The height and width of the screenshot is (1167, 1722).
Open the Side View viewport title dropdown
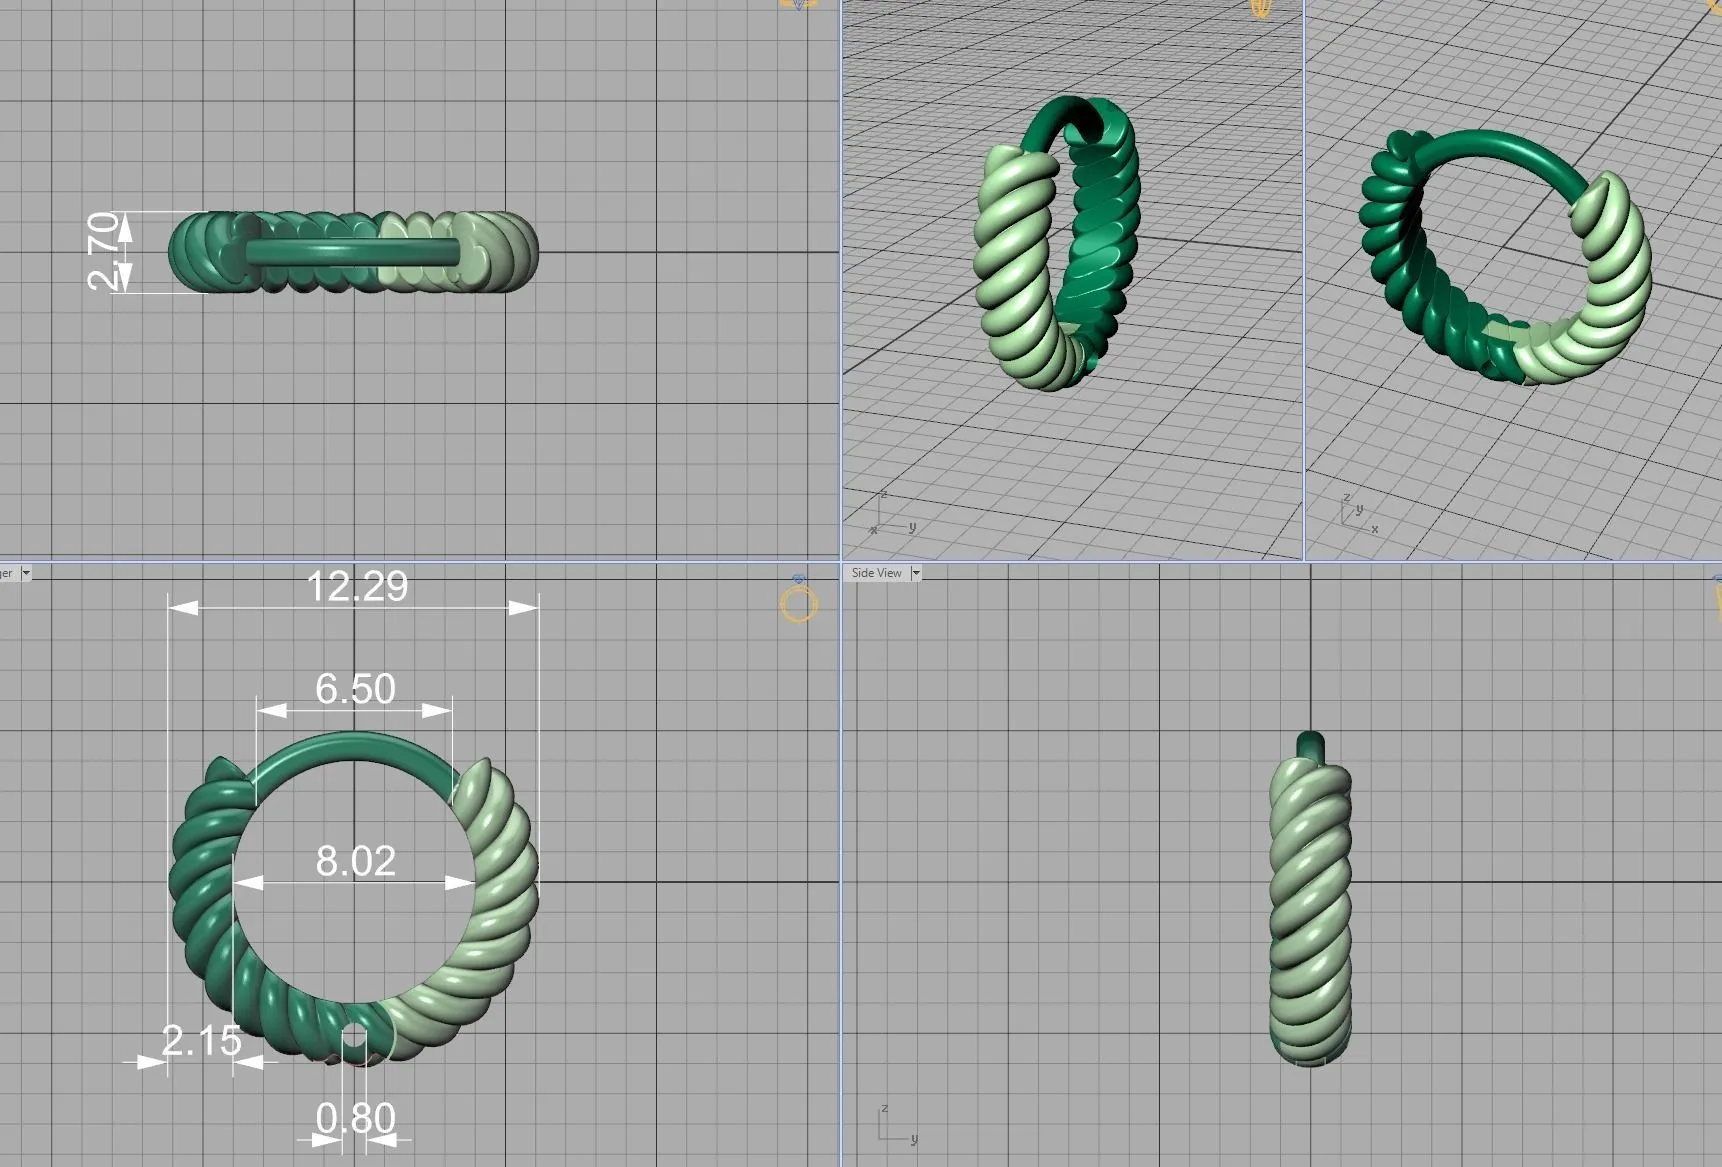coord(916,573)
